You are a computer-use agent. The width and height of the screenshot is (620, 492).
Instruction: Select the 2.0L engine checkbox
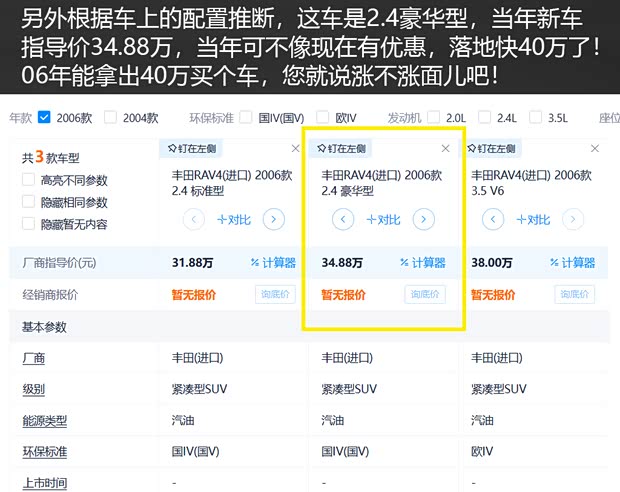click(x=433, y=117)
